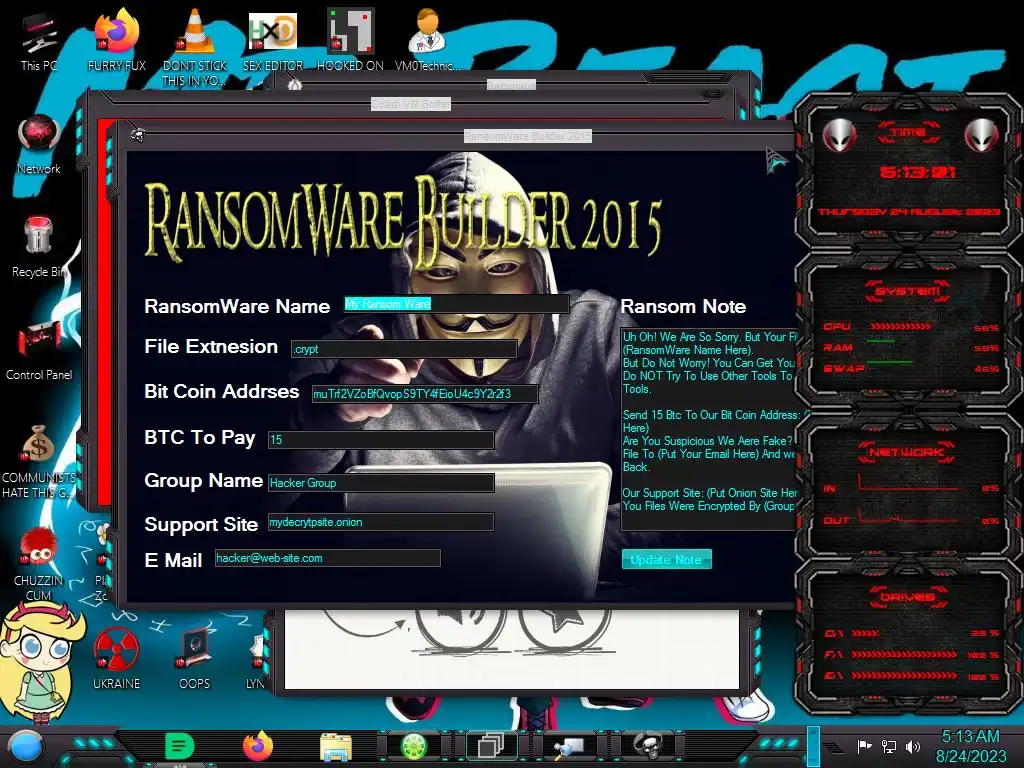Click the E Mail input field
Viewport: 1024px width, 768px height.
pos(328,558)
